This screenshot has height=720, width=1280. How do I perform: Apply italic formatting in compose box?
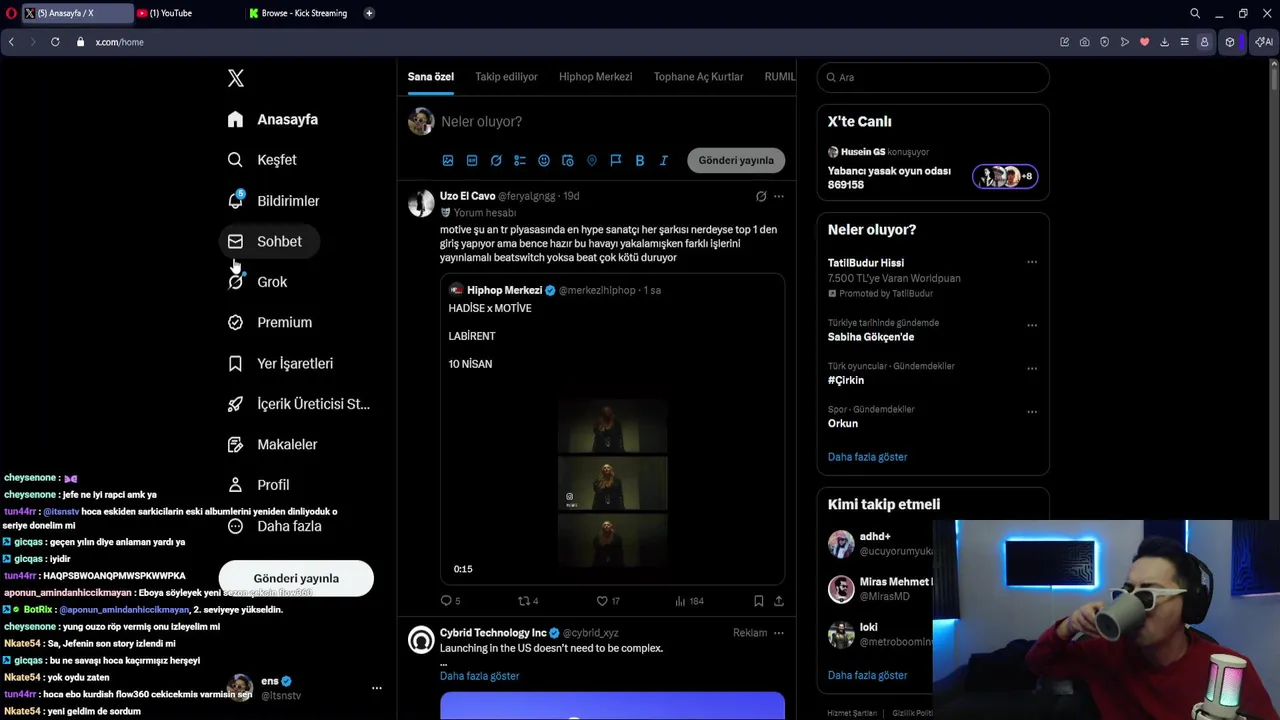[664, 160]
